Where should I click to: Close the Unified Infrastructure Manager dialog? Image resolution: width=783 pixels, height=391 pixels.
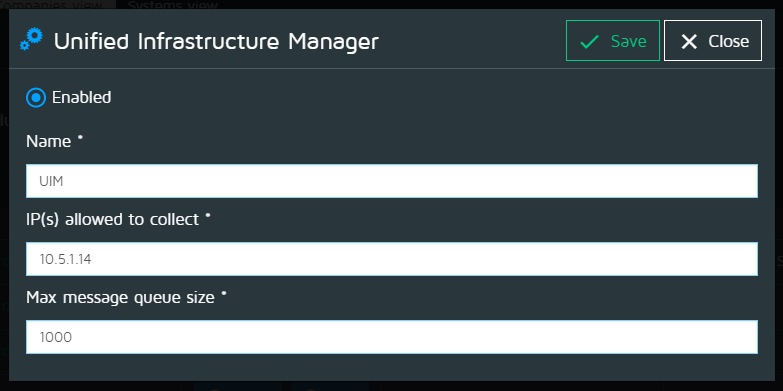713,40
